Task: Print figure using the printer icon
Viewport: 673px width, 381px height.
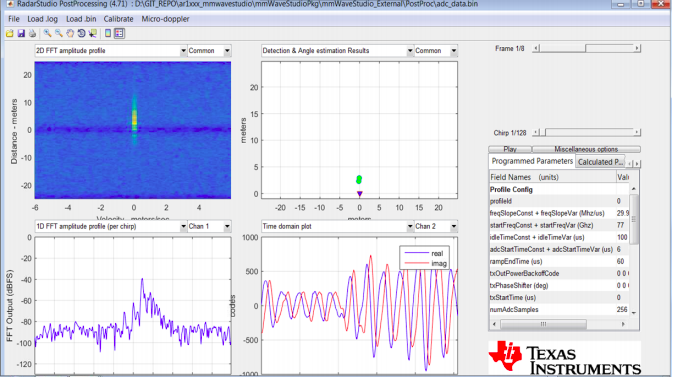Action: pos(32,33)
